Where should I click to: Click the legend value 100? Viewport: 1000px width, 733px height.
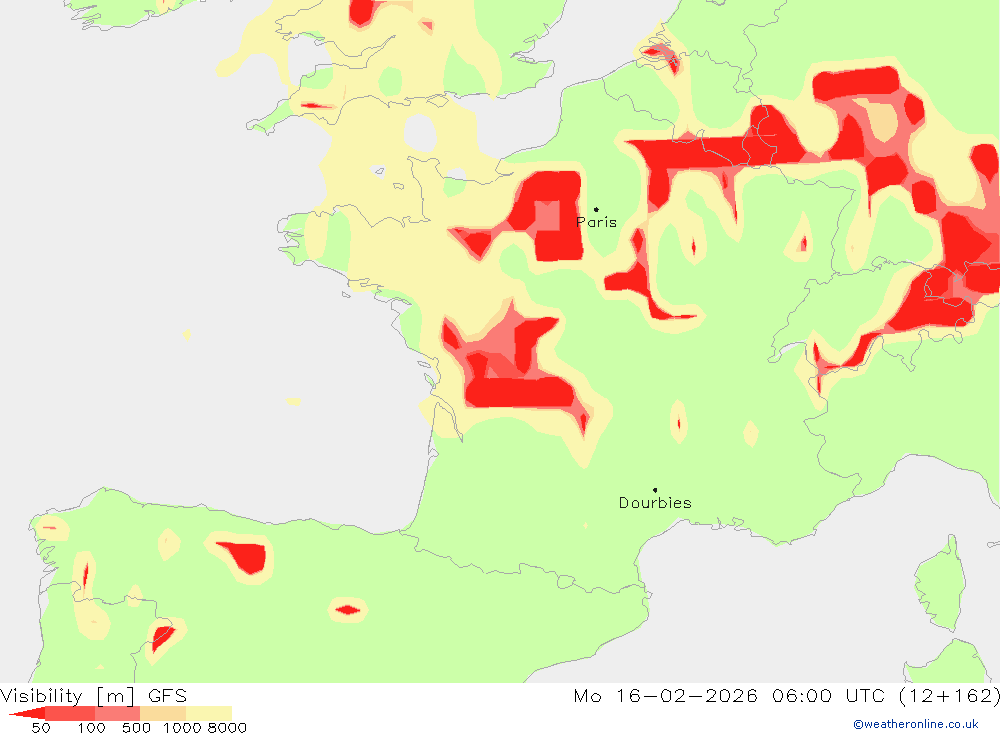coord(91,728)
